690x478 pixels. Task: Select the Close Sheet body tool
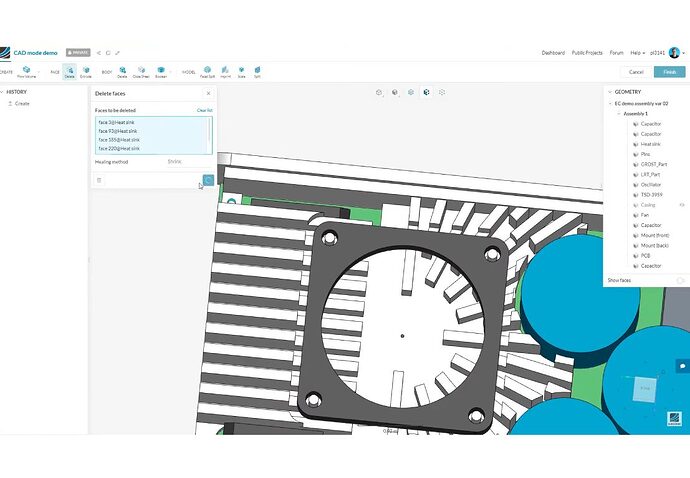141,72
